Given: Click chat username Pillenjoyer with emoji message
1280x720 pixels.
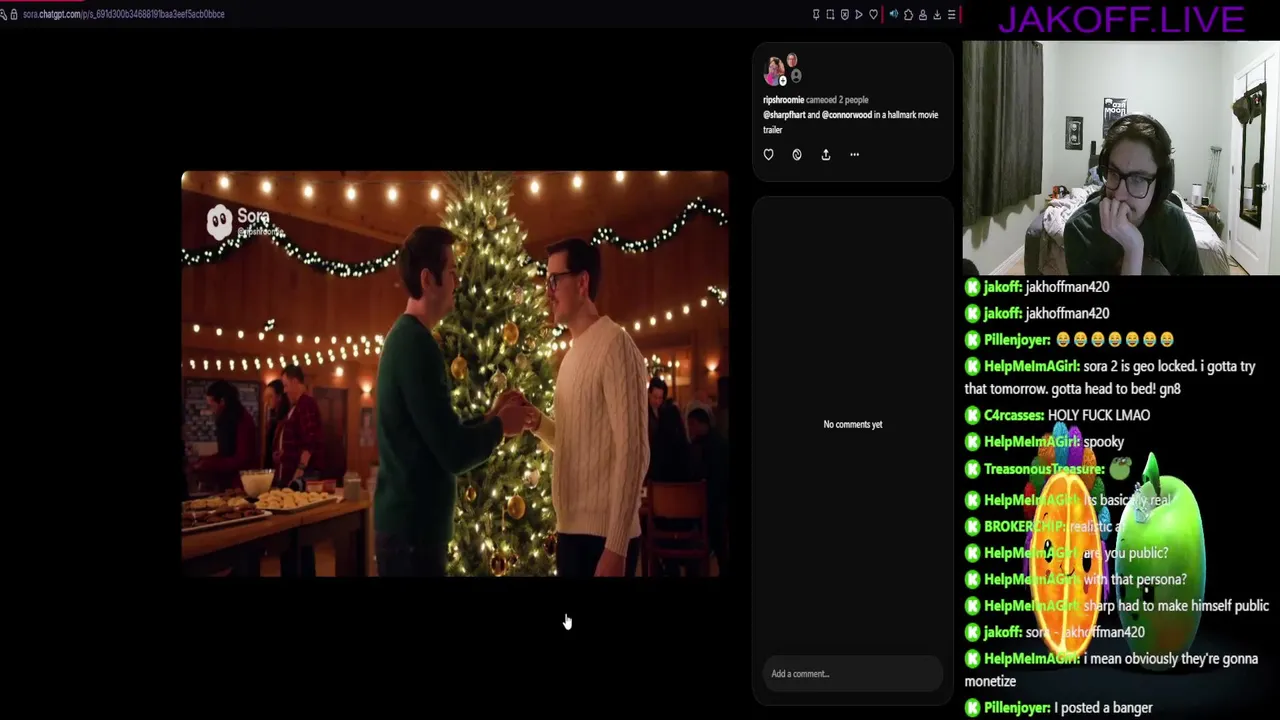Looking at the screenshot, I should [x=1017, y=340].
